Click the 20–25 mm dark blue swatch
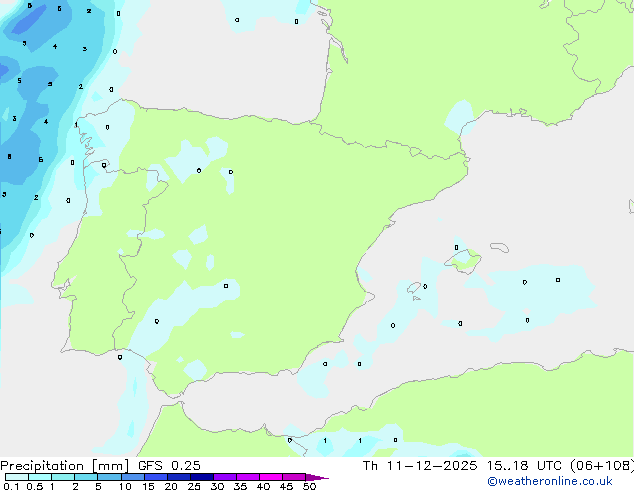Viewport: 634px width, 490px height. (x=179, y=477)
